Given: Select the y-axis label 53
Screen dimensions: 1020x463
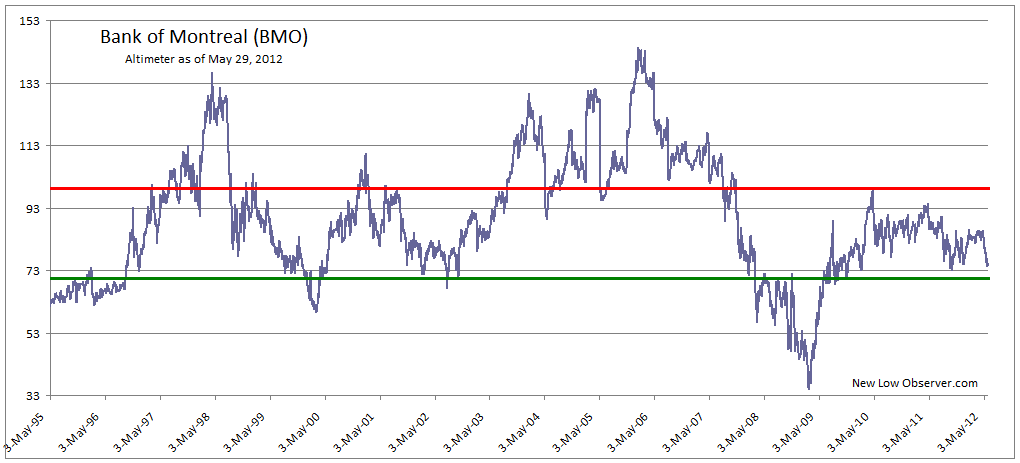Looking at the screenshot, I should (x=35, y=334).
